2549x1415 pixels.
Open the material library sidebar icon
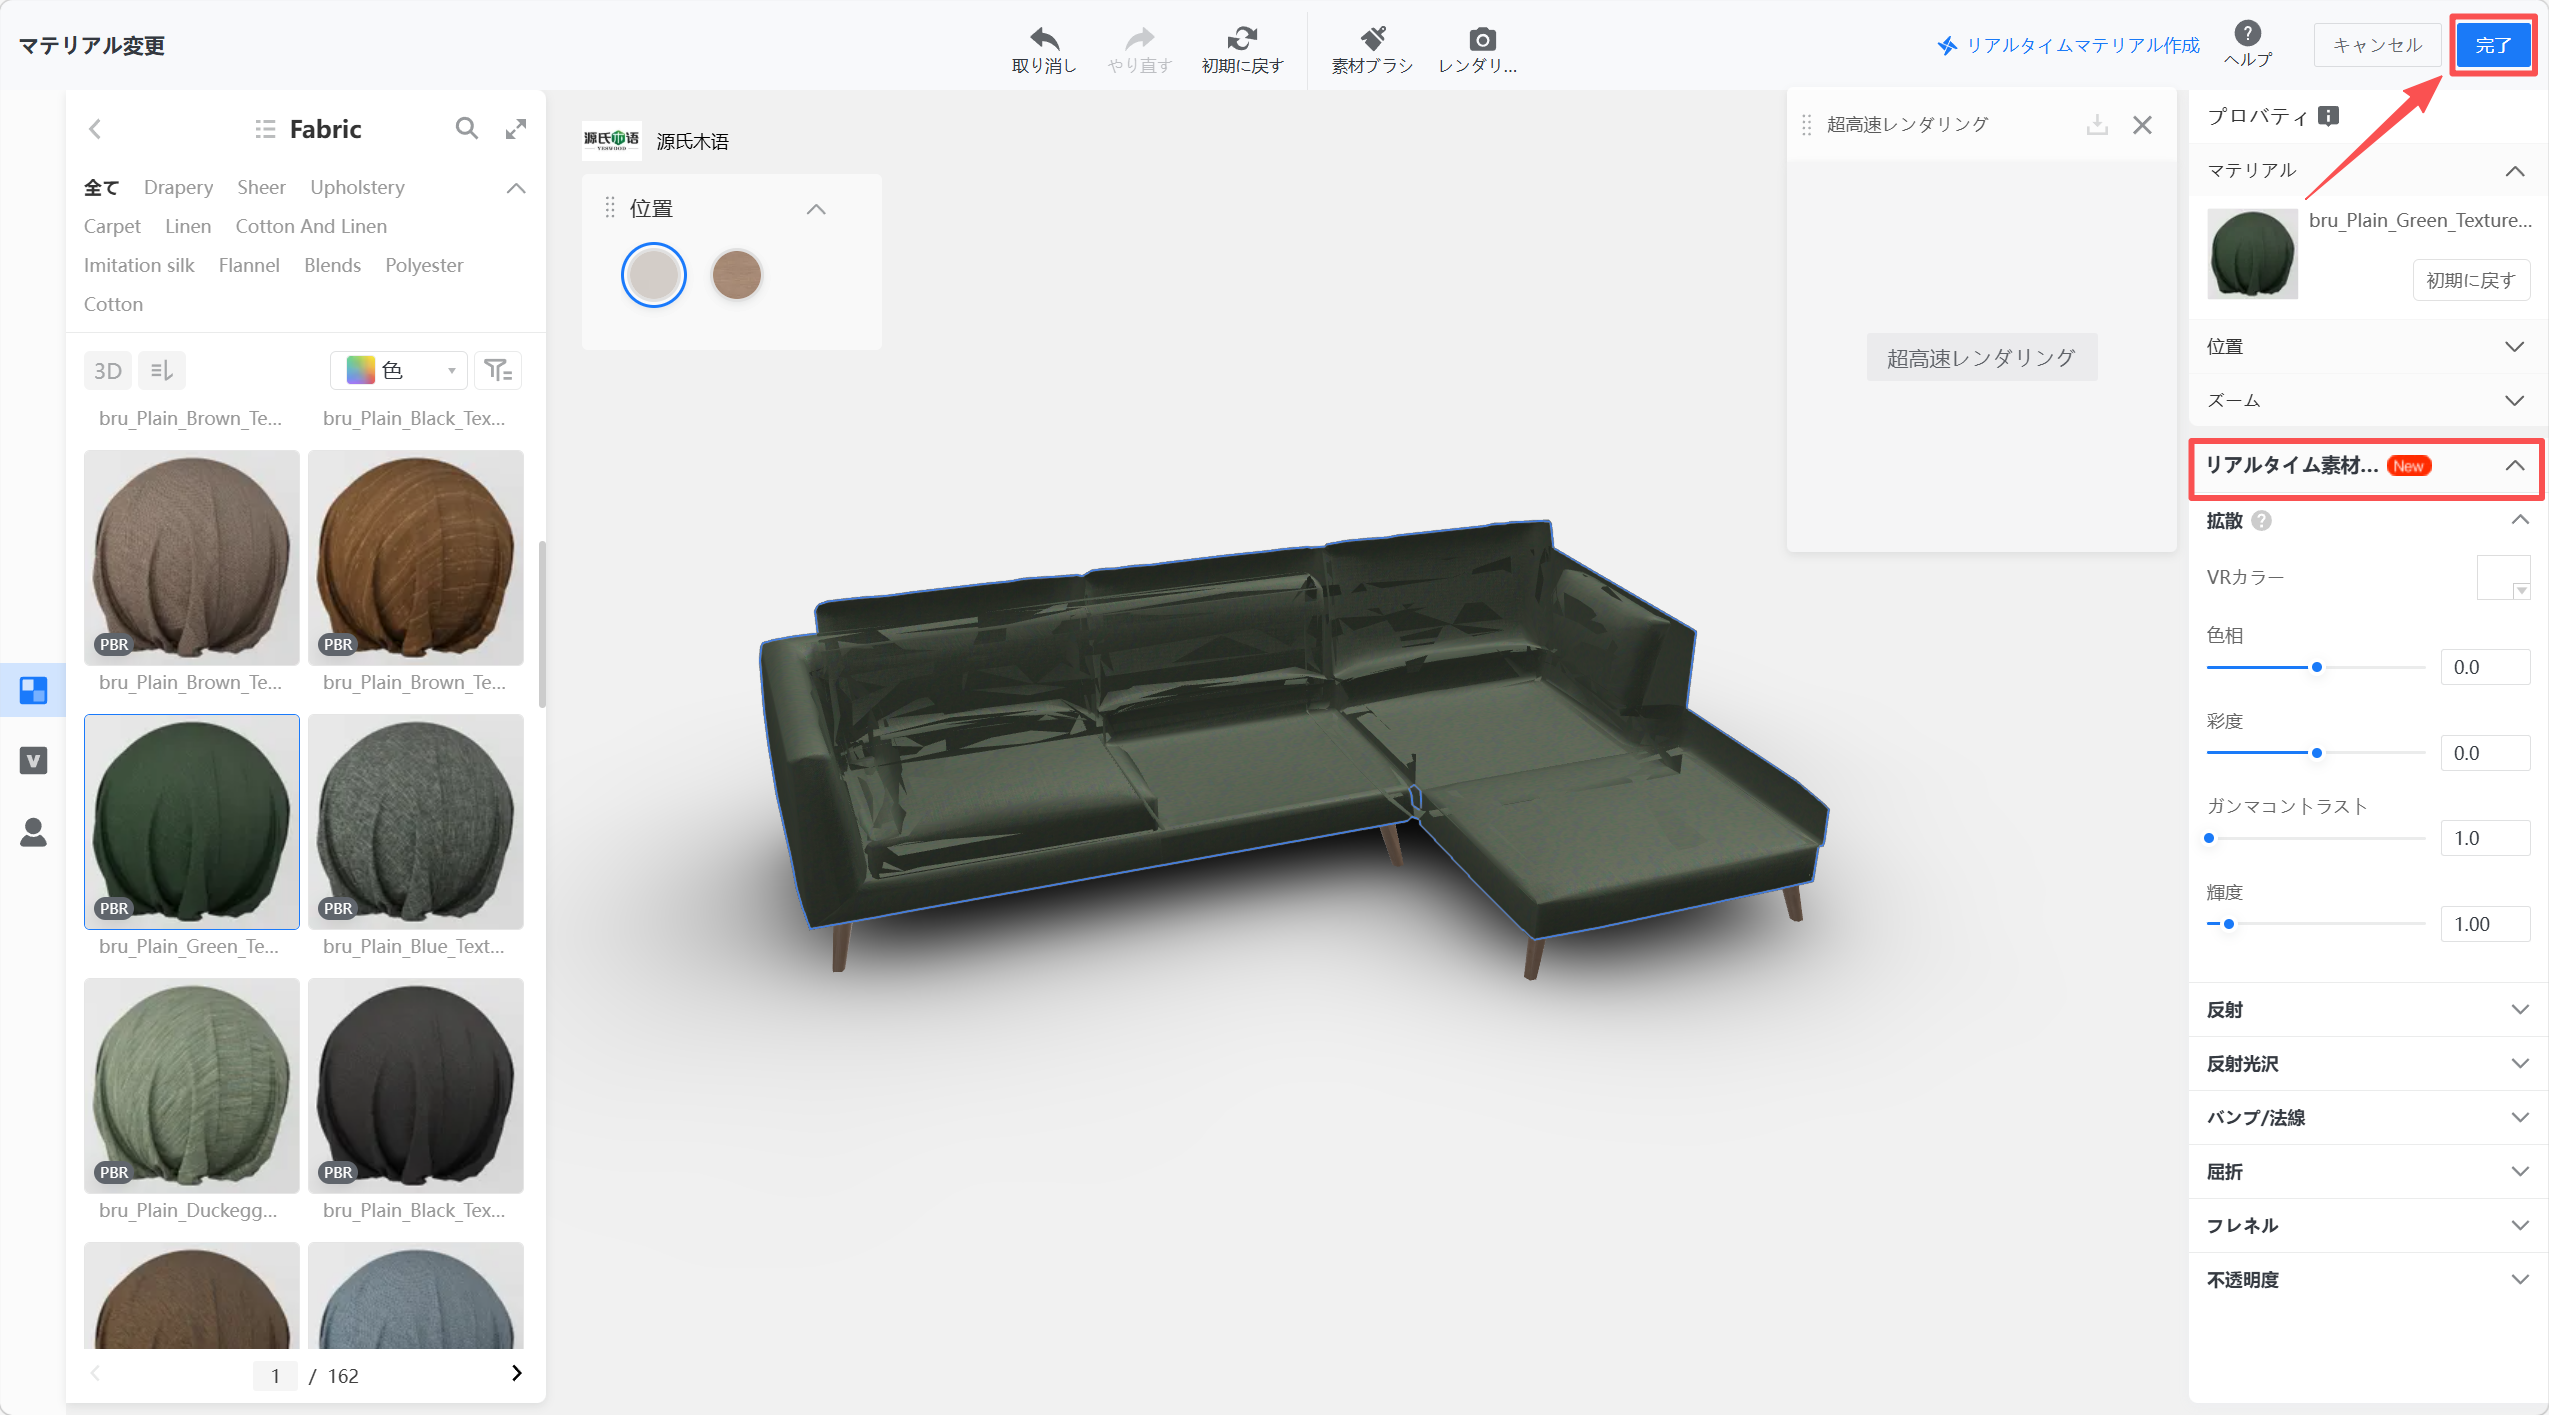tap(33, 690)
